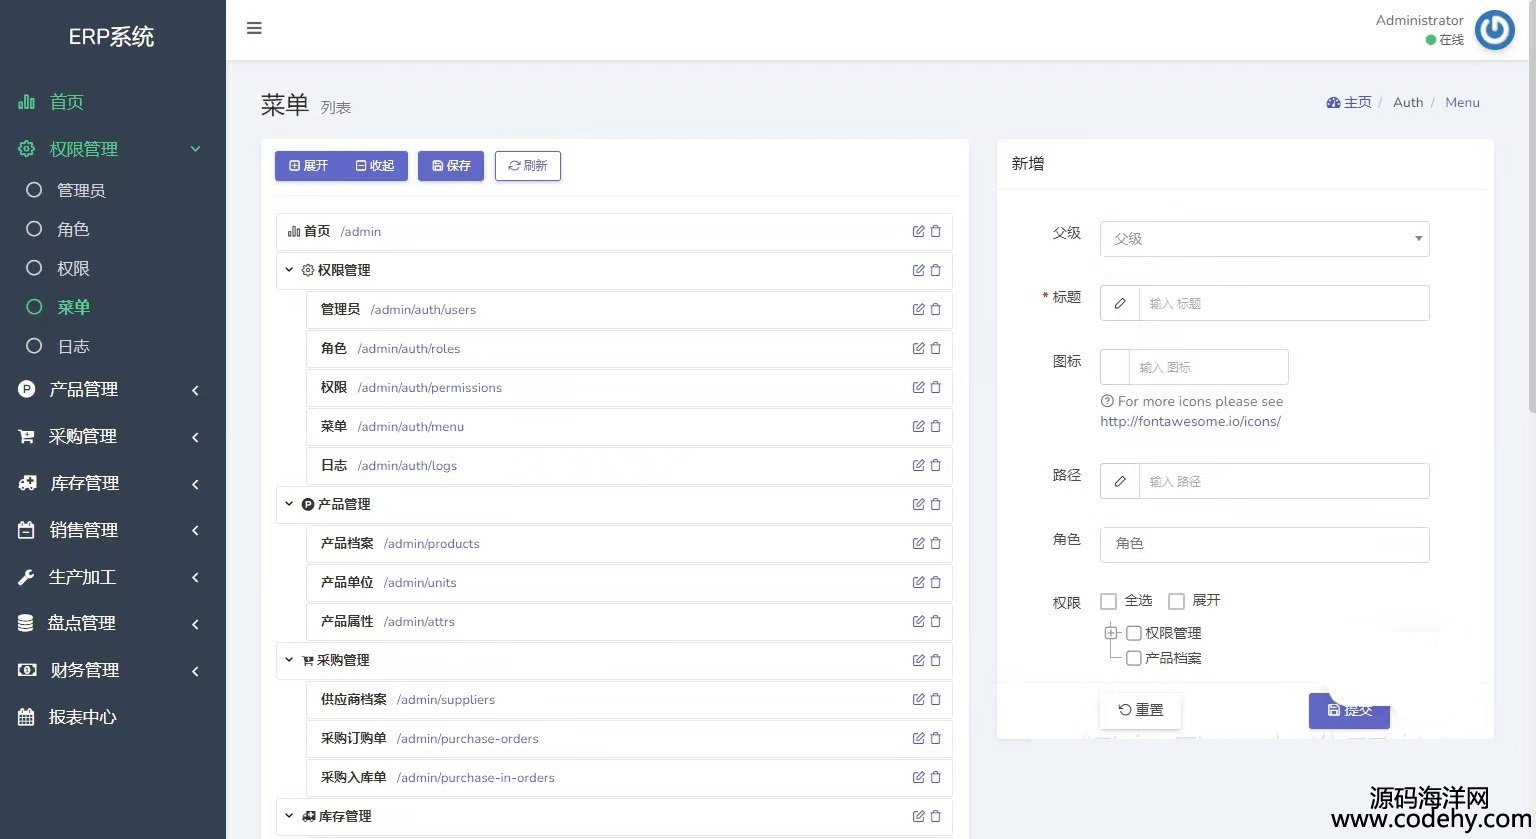Click the Administrator power avatar icon
The image size is (1536, 839).
(x=1494, y=30)
